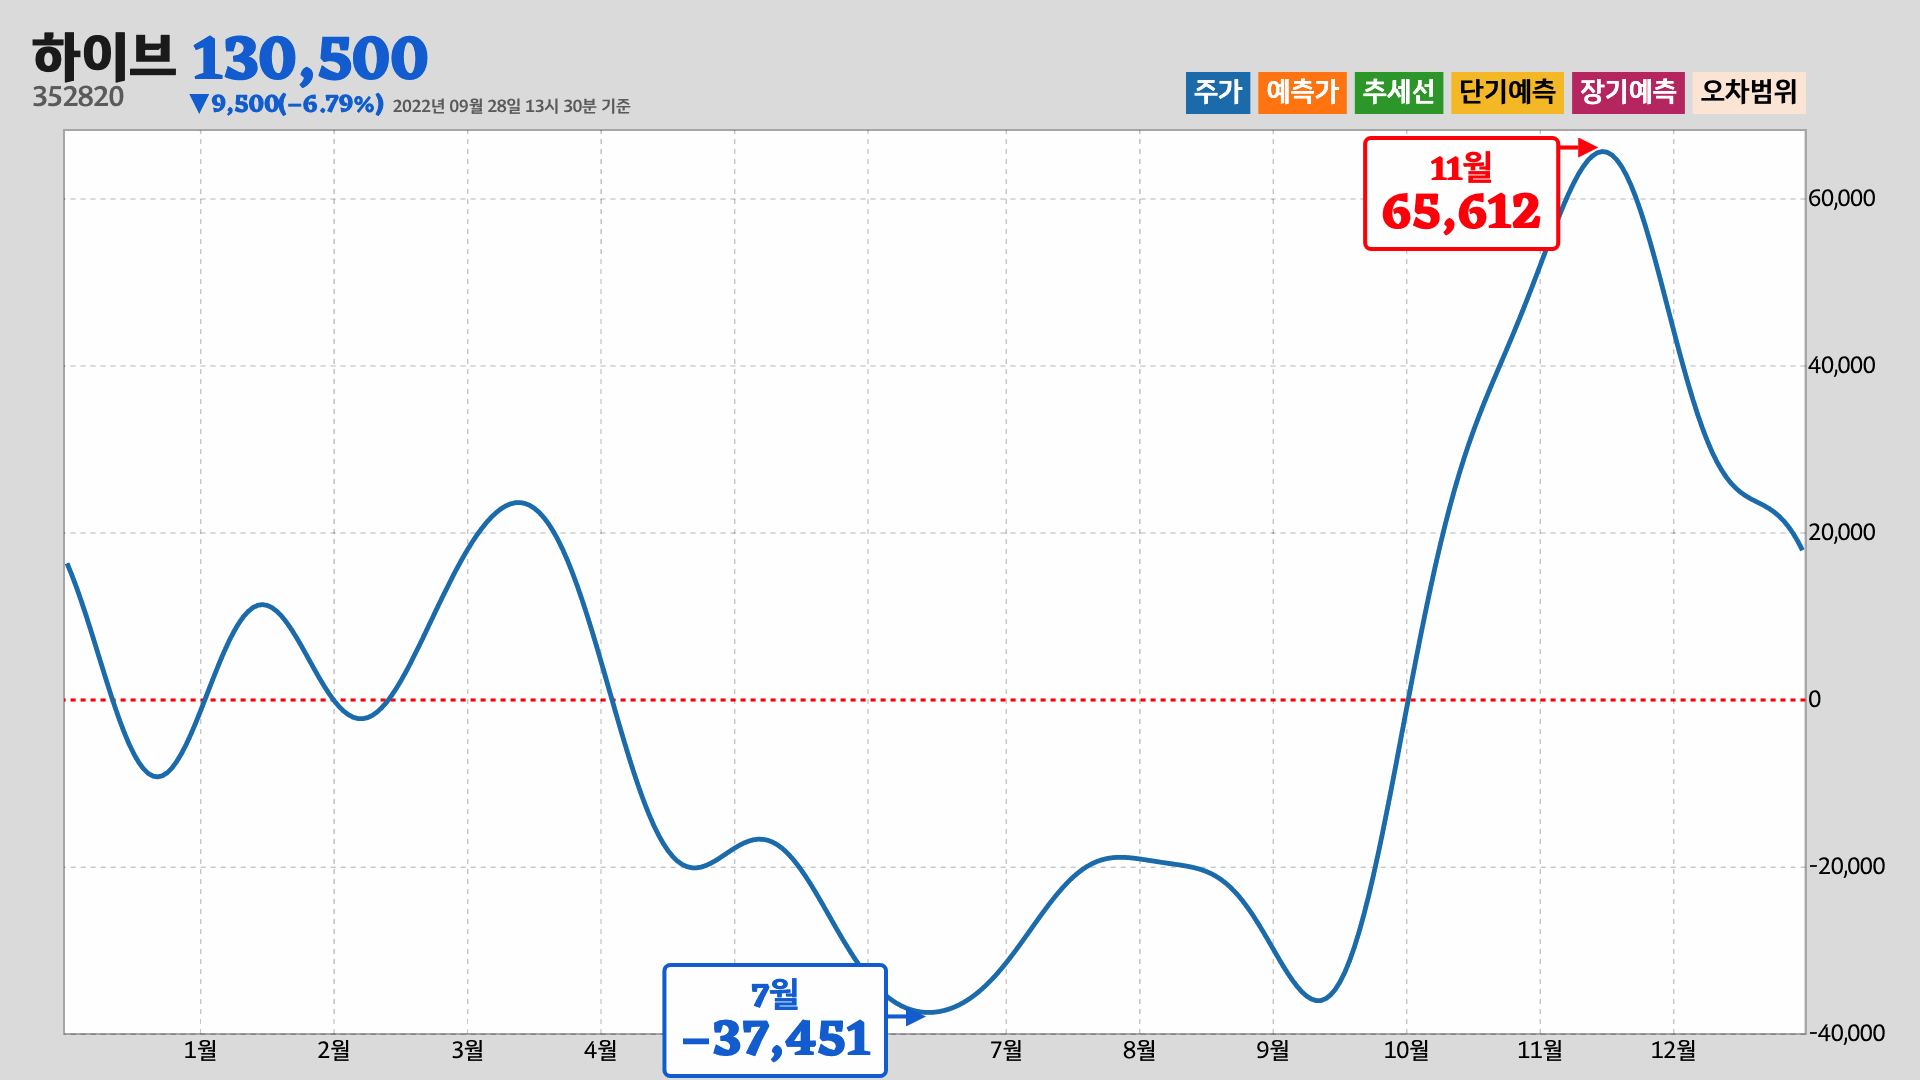
Task: Click the -40,000 y-axis label
Action: 1847,1034
